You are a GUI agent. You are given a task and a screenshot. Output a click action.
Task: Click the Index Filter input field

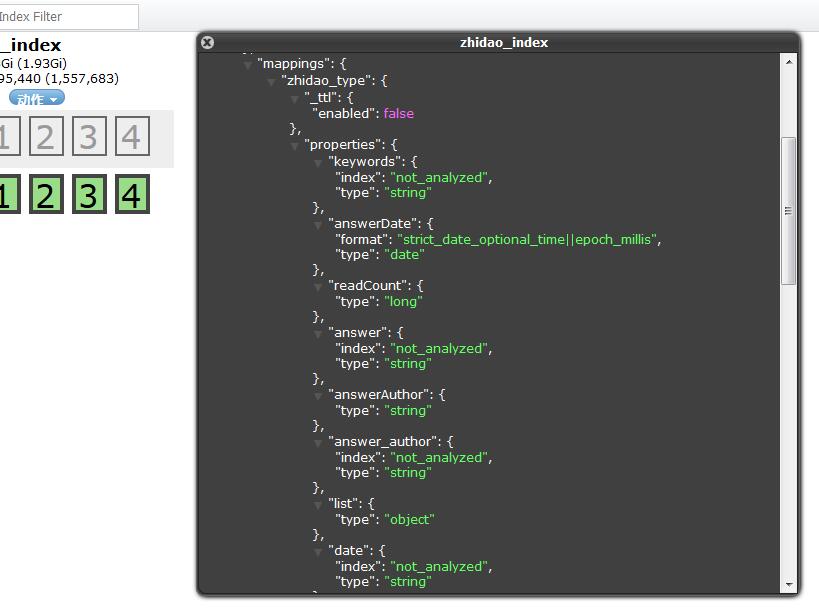(68, 17)
